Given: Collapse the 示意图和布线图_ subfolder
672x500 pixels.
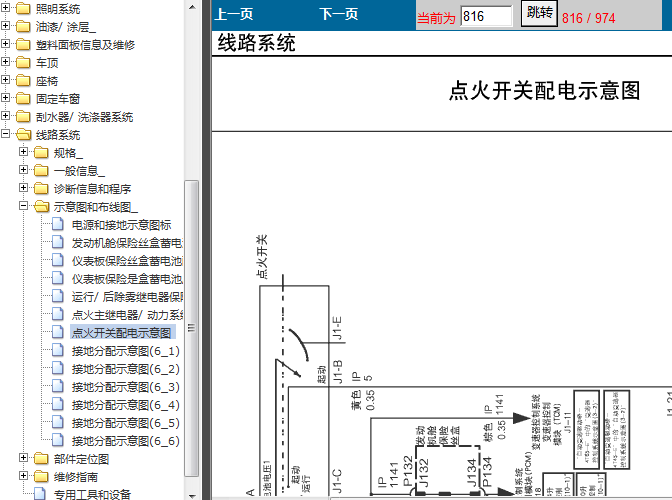Looking at the screenshot, I should pyautogui.click(x=23, y=206).
